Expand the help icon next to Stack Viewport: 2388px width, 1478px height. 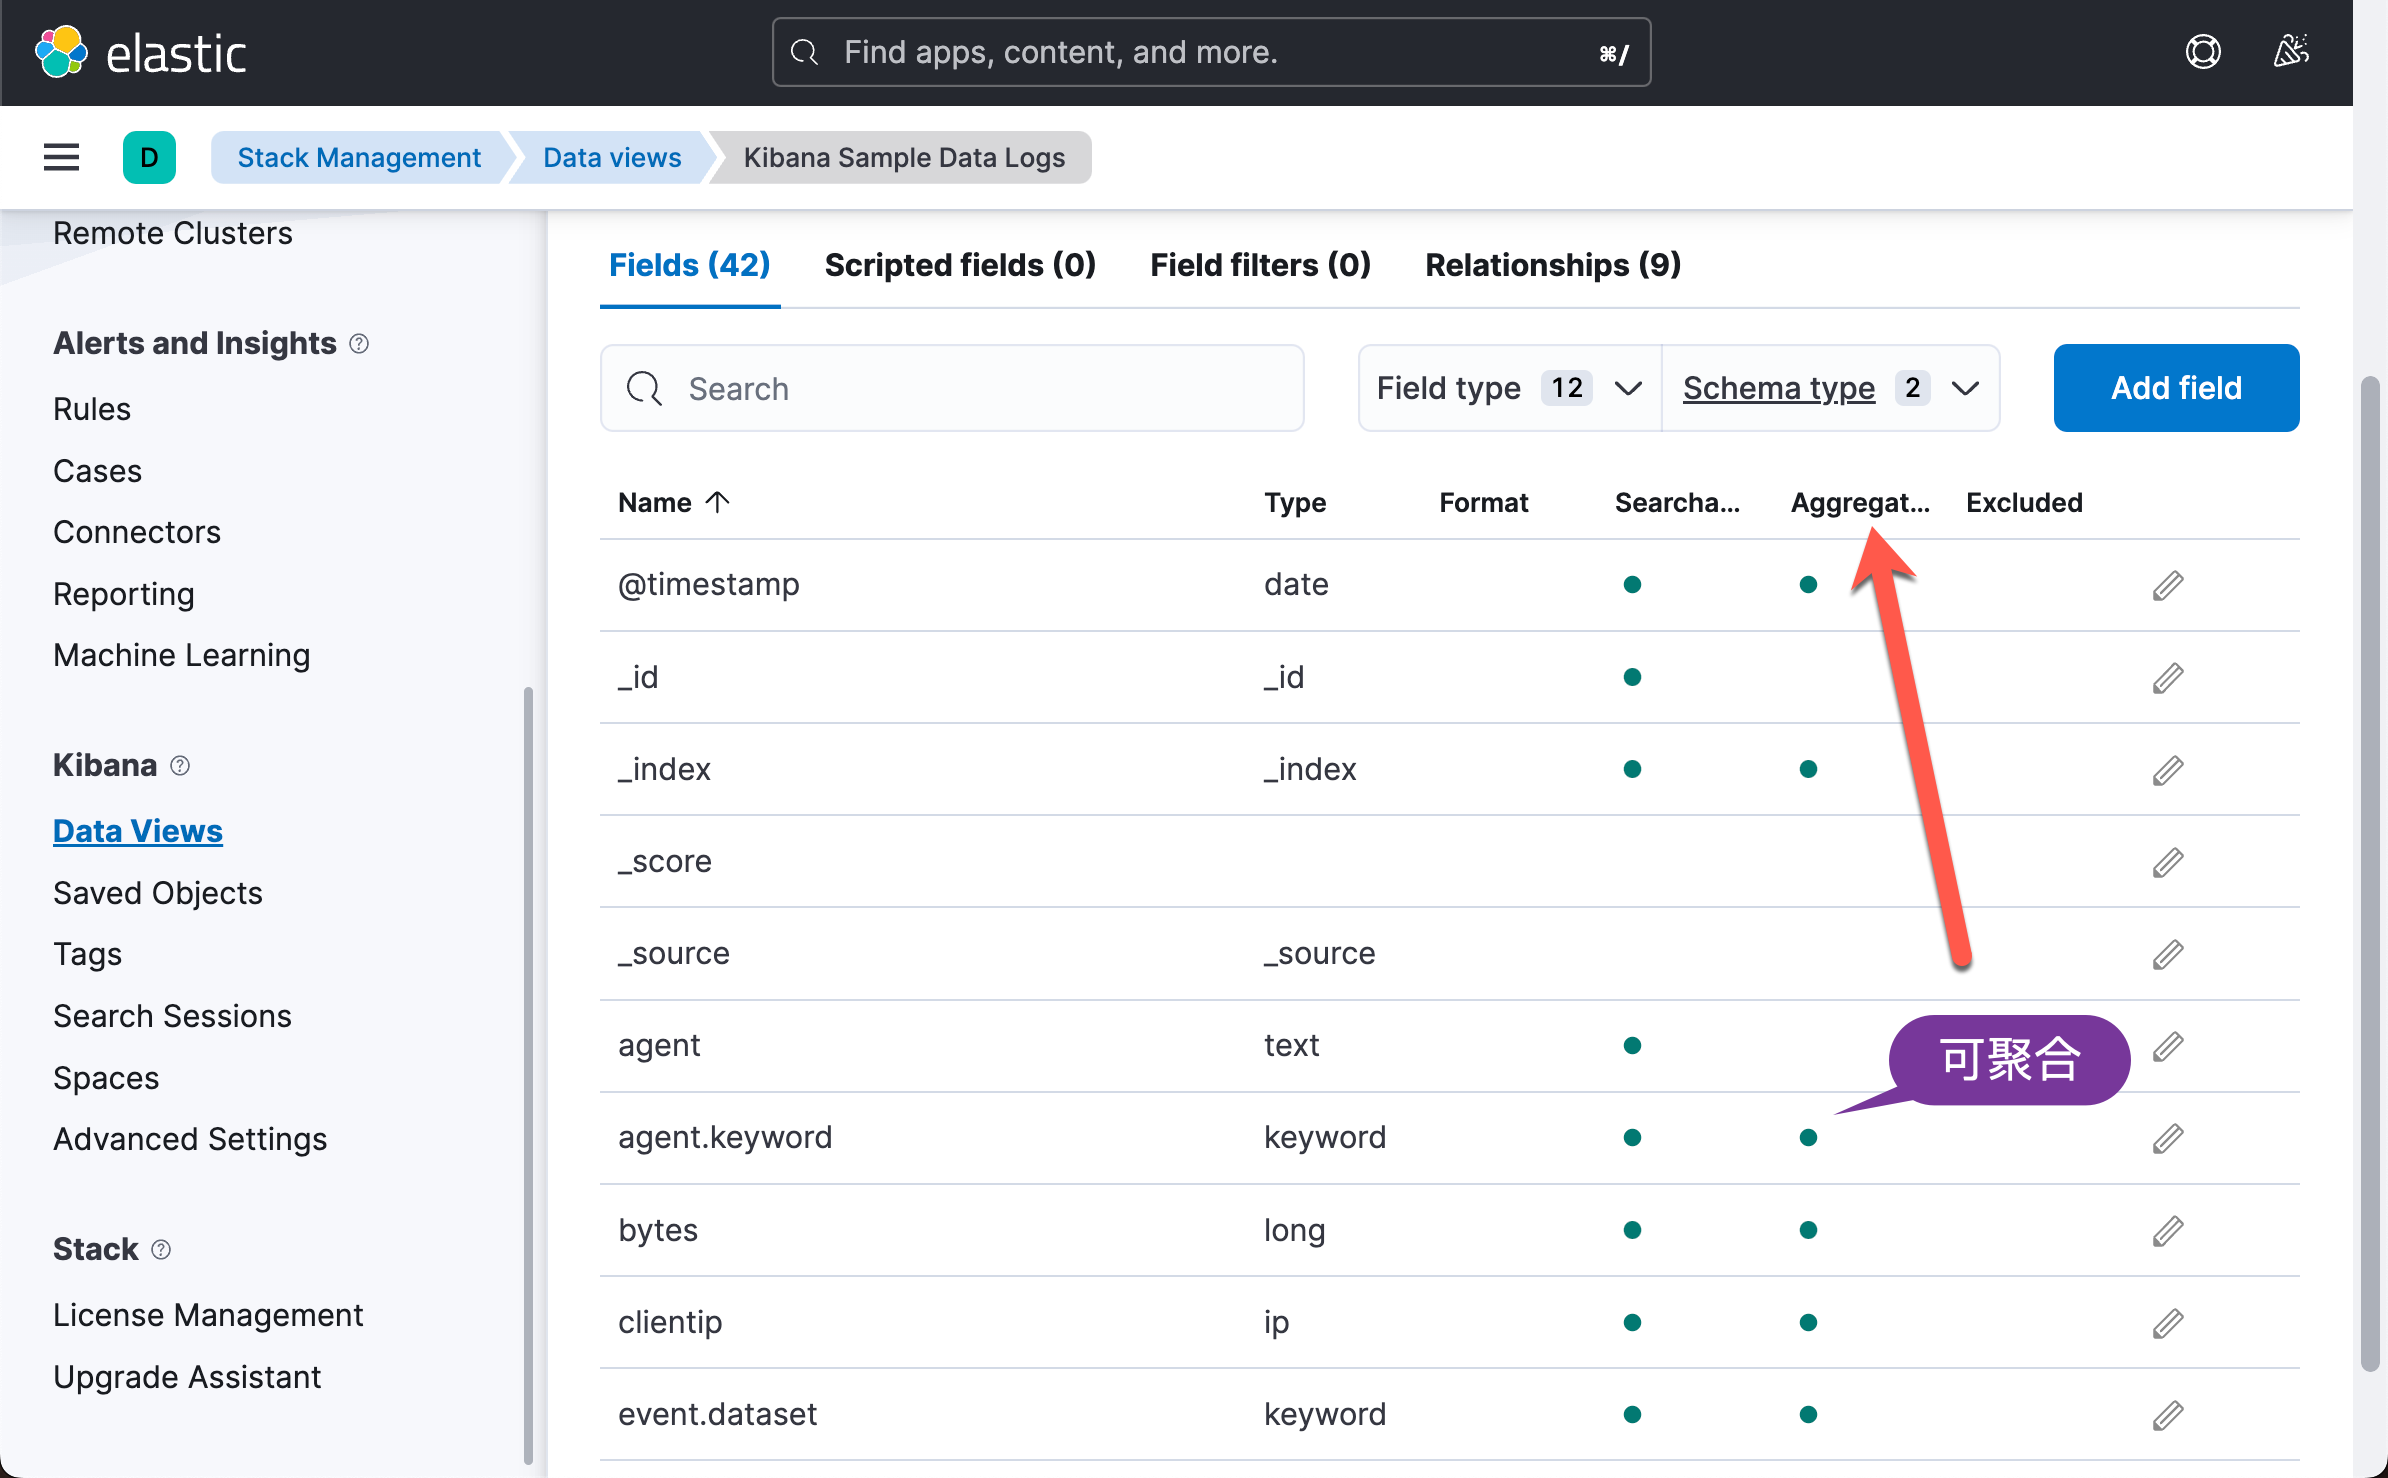(x=160, y=1249)
